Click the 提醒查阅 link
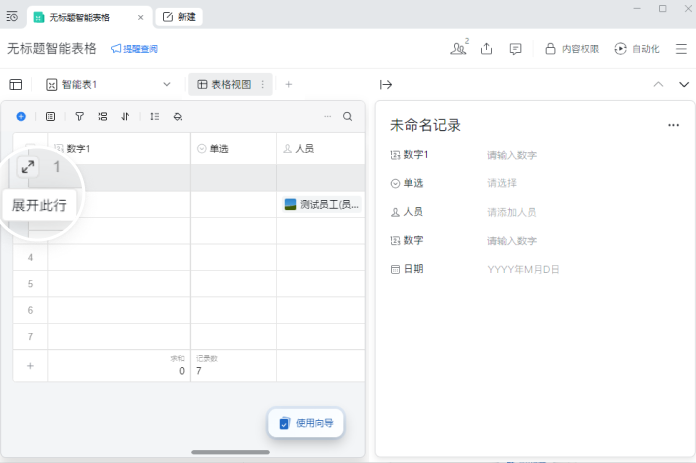Image resolution: width=696 pixels, height=463 pixels. 134,49
